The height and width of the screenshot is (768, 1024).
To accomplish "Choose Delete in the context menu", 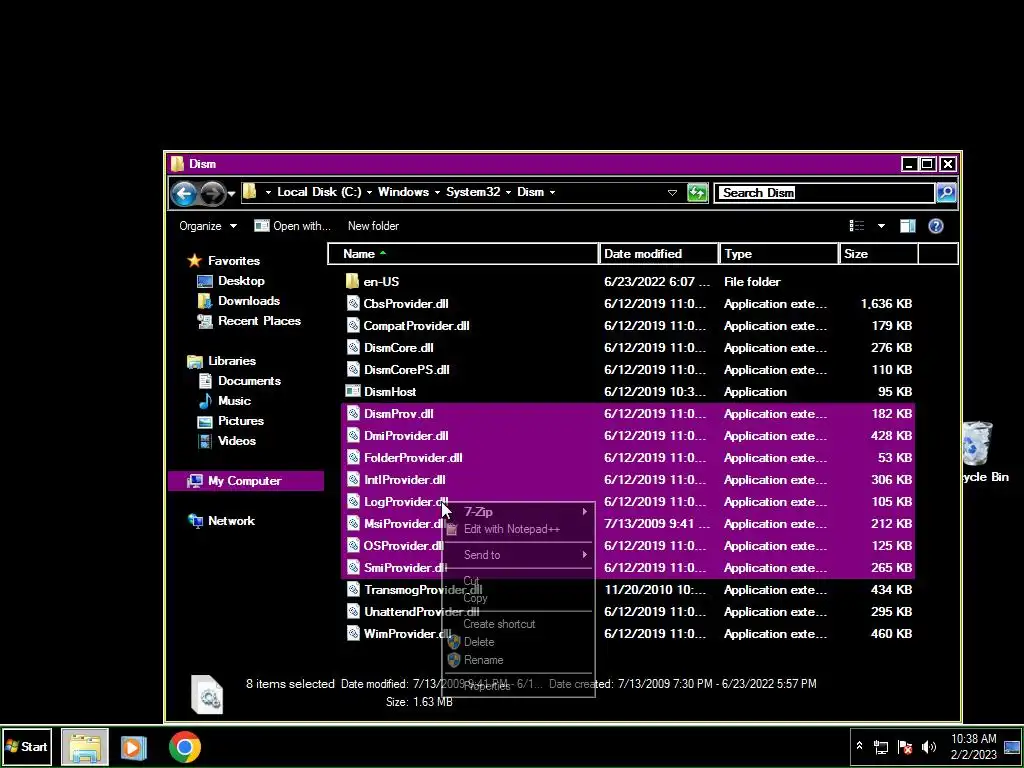I will 519,643.
